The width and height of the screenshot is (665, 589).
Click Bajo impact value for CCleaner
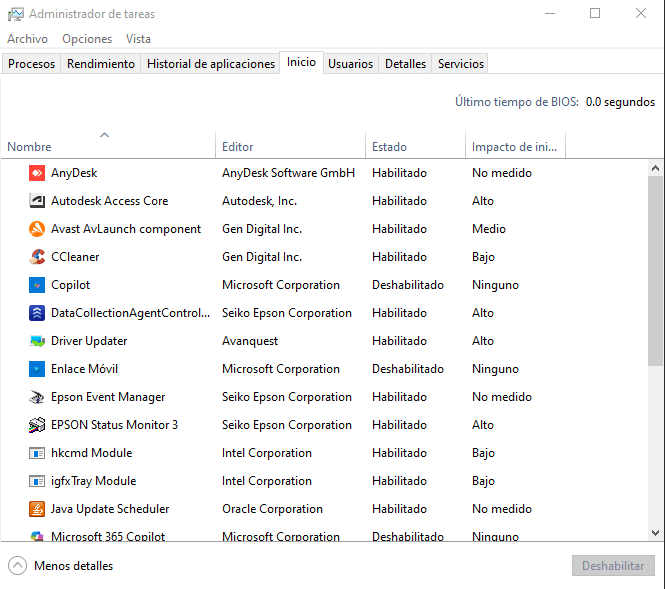(483, 257)
